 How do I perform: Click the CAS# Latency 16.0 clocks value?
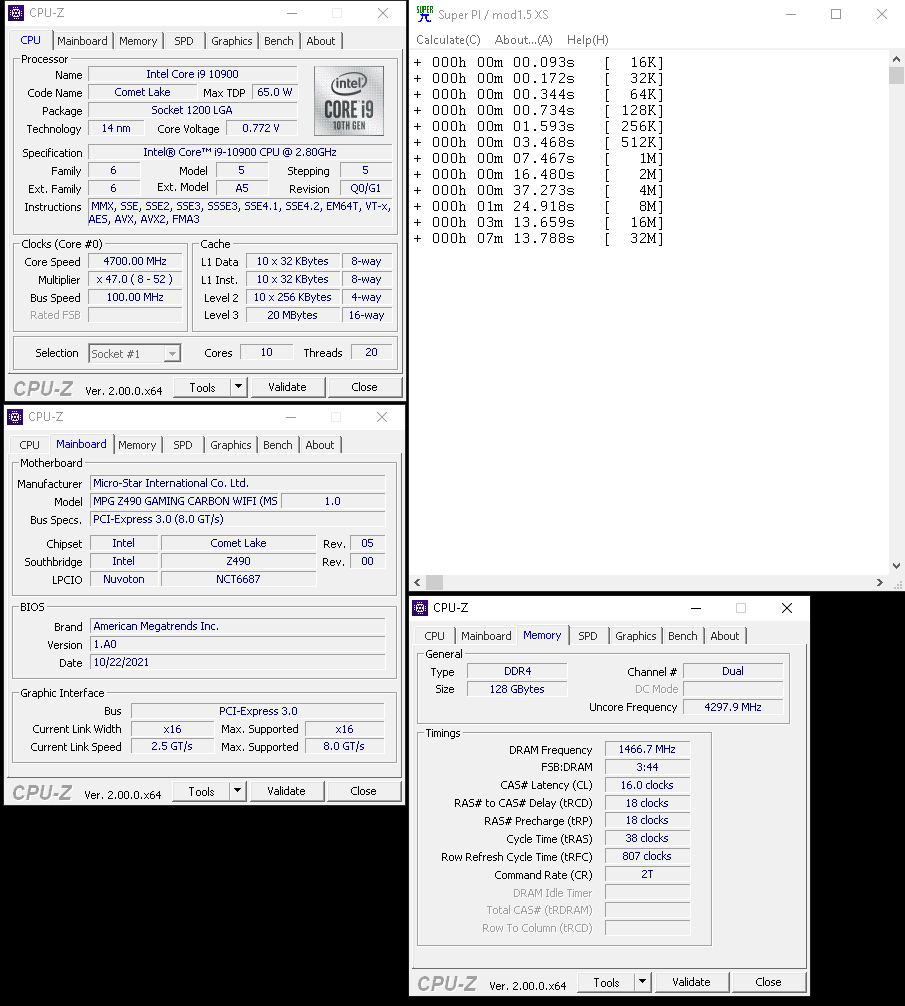[647, 785]
